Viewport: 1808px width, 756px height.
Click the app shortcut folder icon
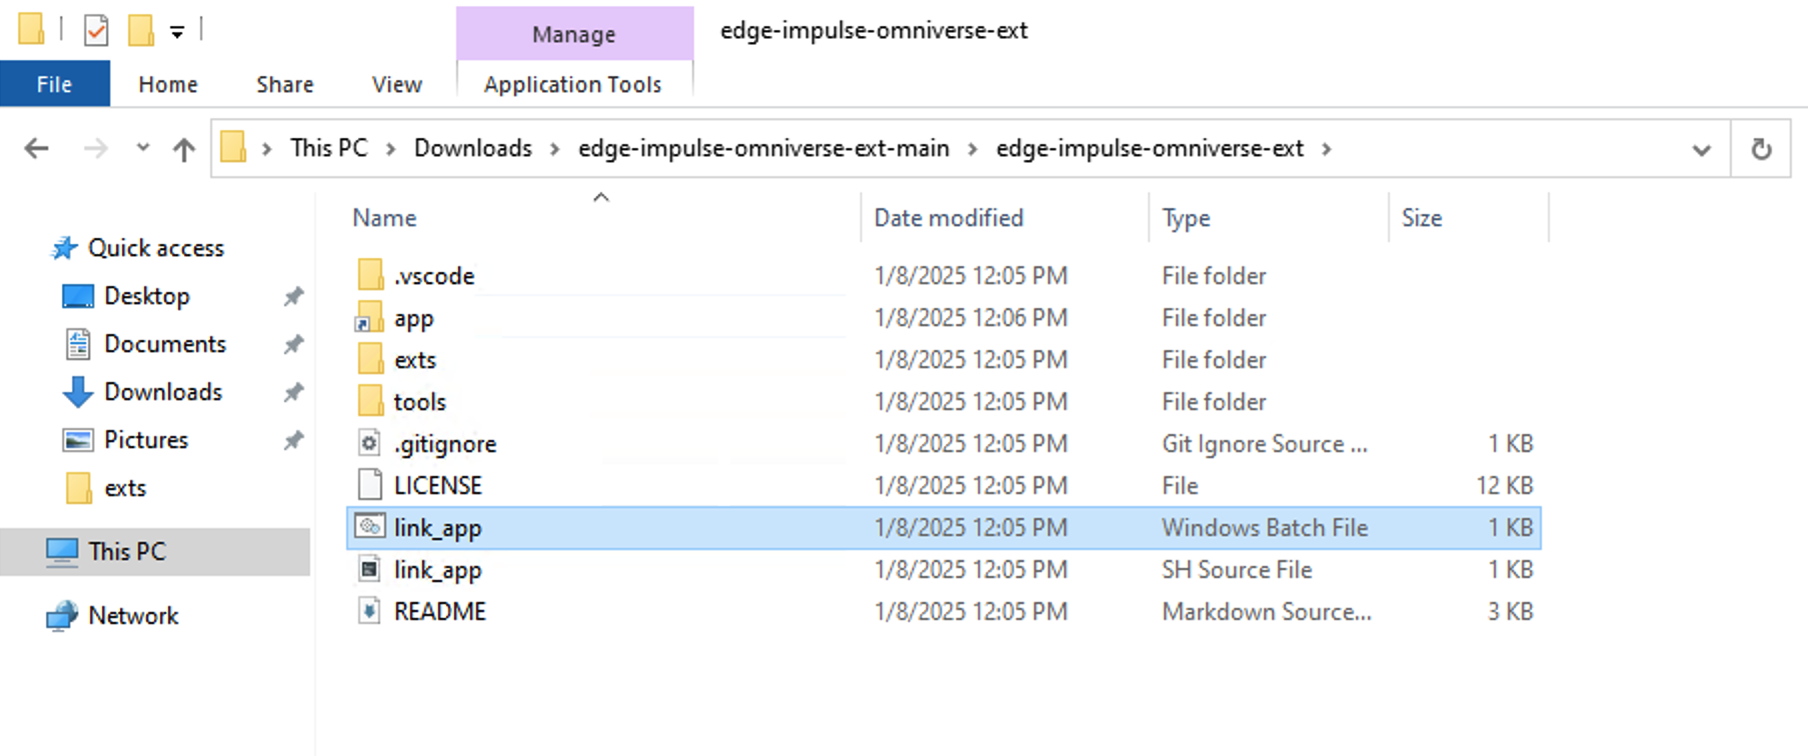click(369, 317)
